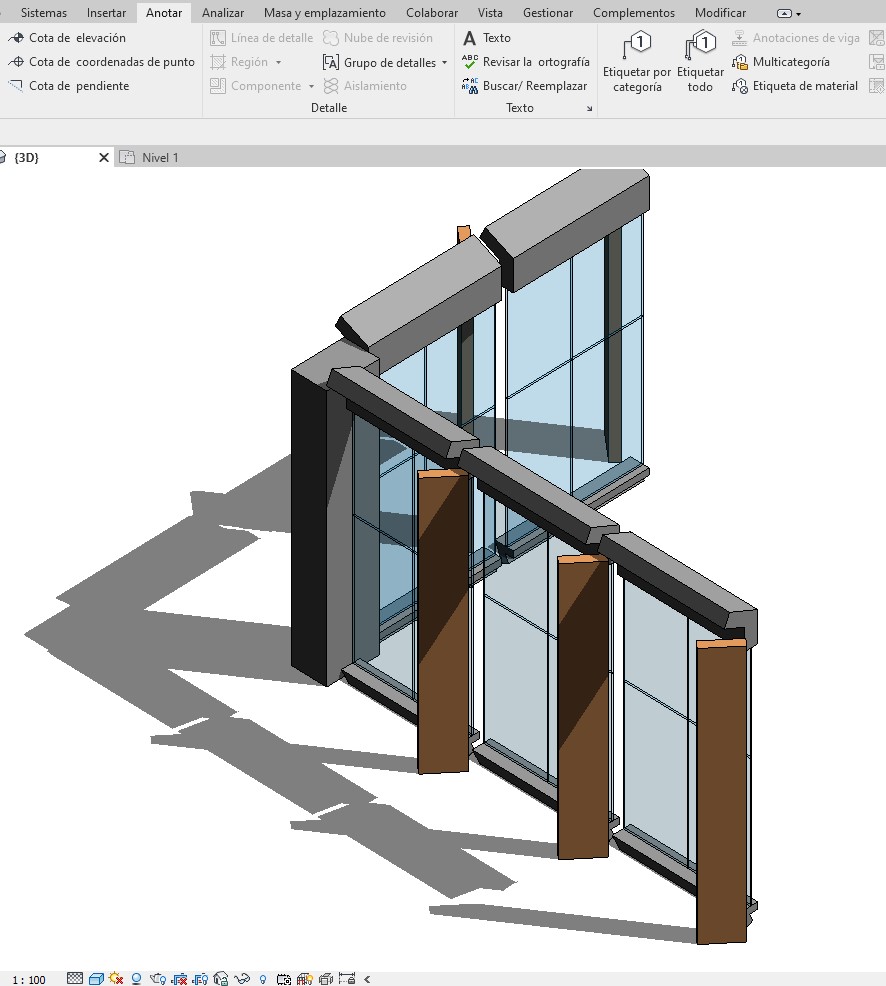Close the {3D} view tab
This screenshot has width=886, height=986.
(104, 158)
